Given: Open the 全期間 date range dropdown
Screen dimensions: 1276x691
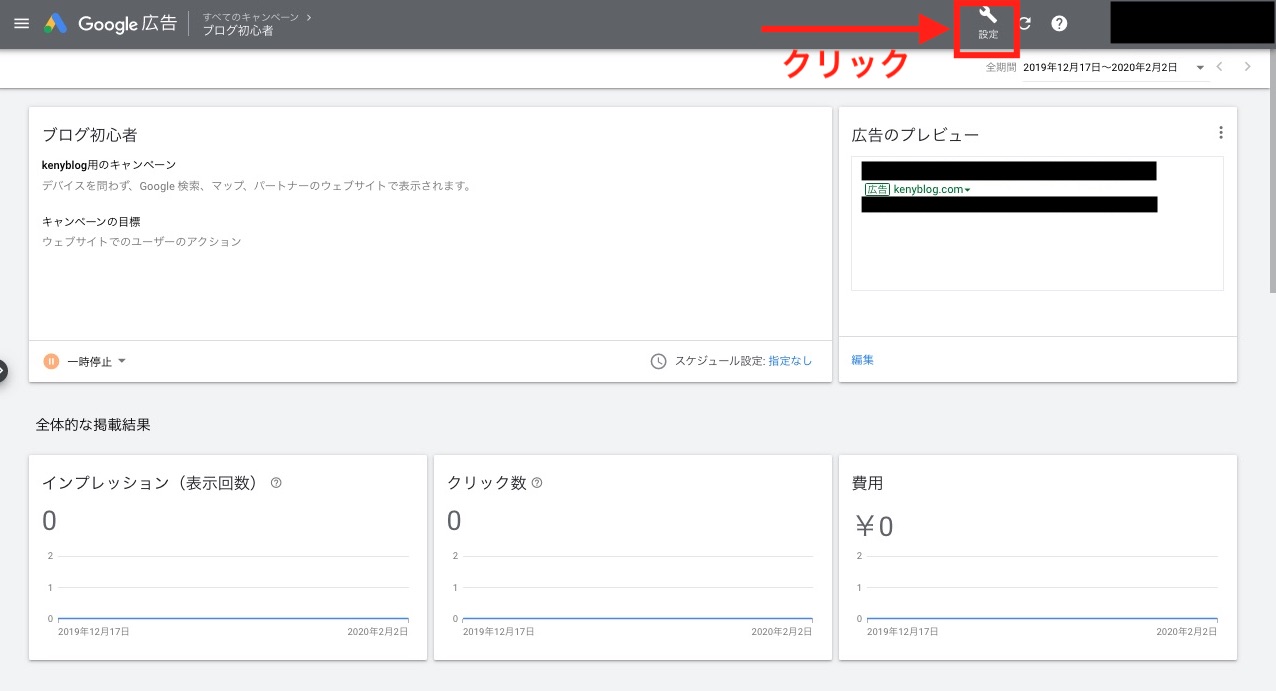Looking at the screenshot, I should [1199, 67].
